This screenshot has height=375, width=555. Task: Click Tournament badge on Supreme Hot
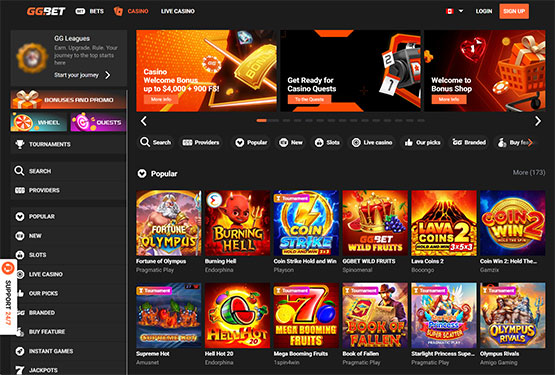point(155,290)
